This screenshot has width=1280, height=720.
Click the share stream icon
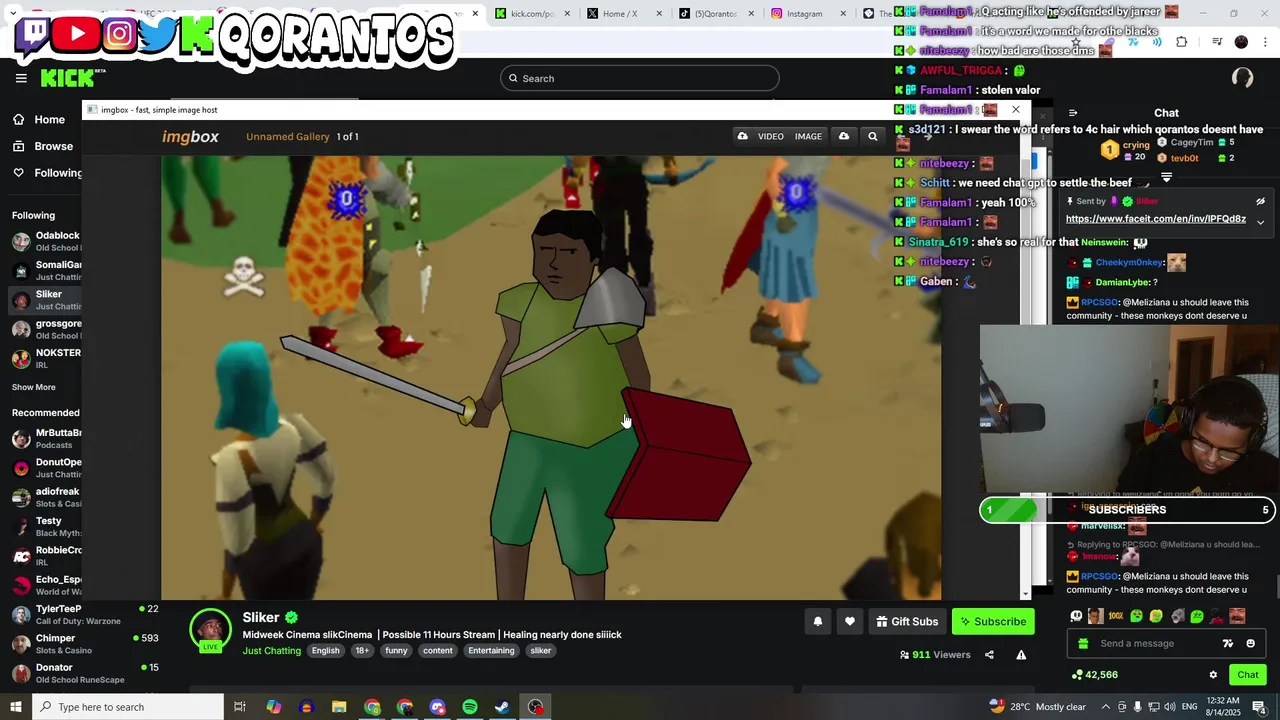click(x=989, y=655)
